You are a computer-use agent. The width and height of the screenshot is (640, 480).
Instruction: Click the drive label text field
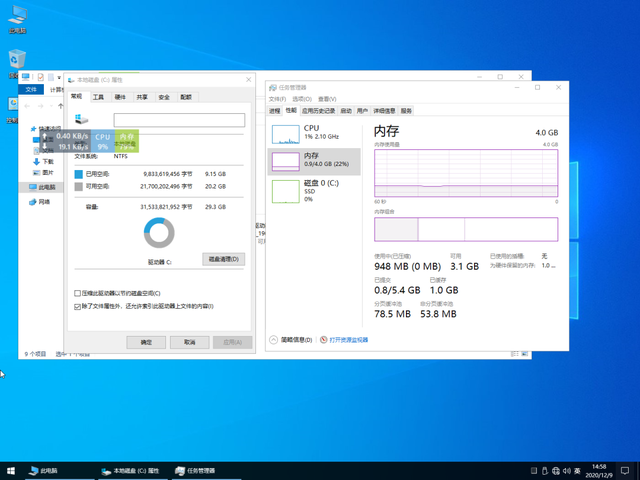179,120
